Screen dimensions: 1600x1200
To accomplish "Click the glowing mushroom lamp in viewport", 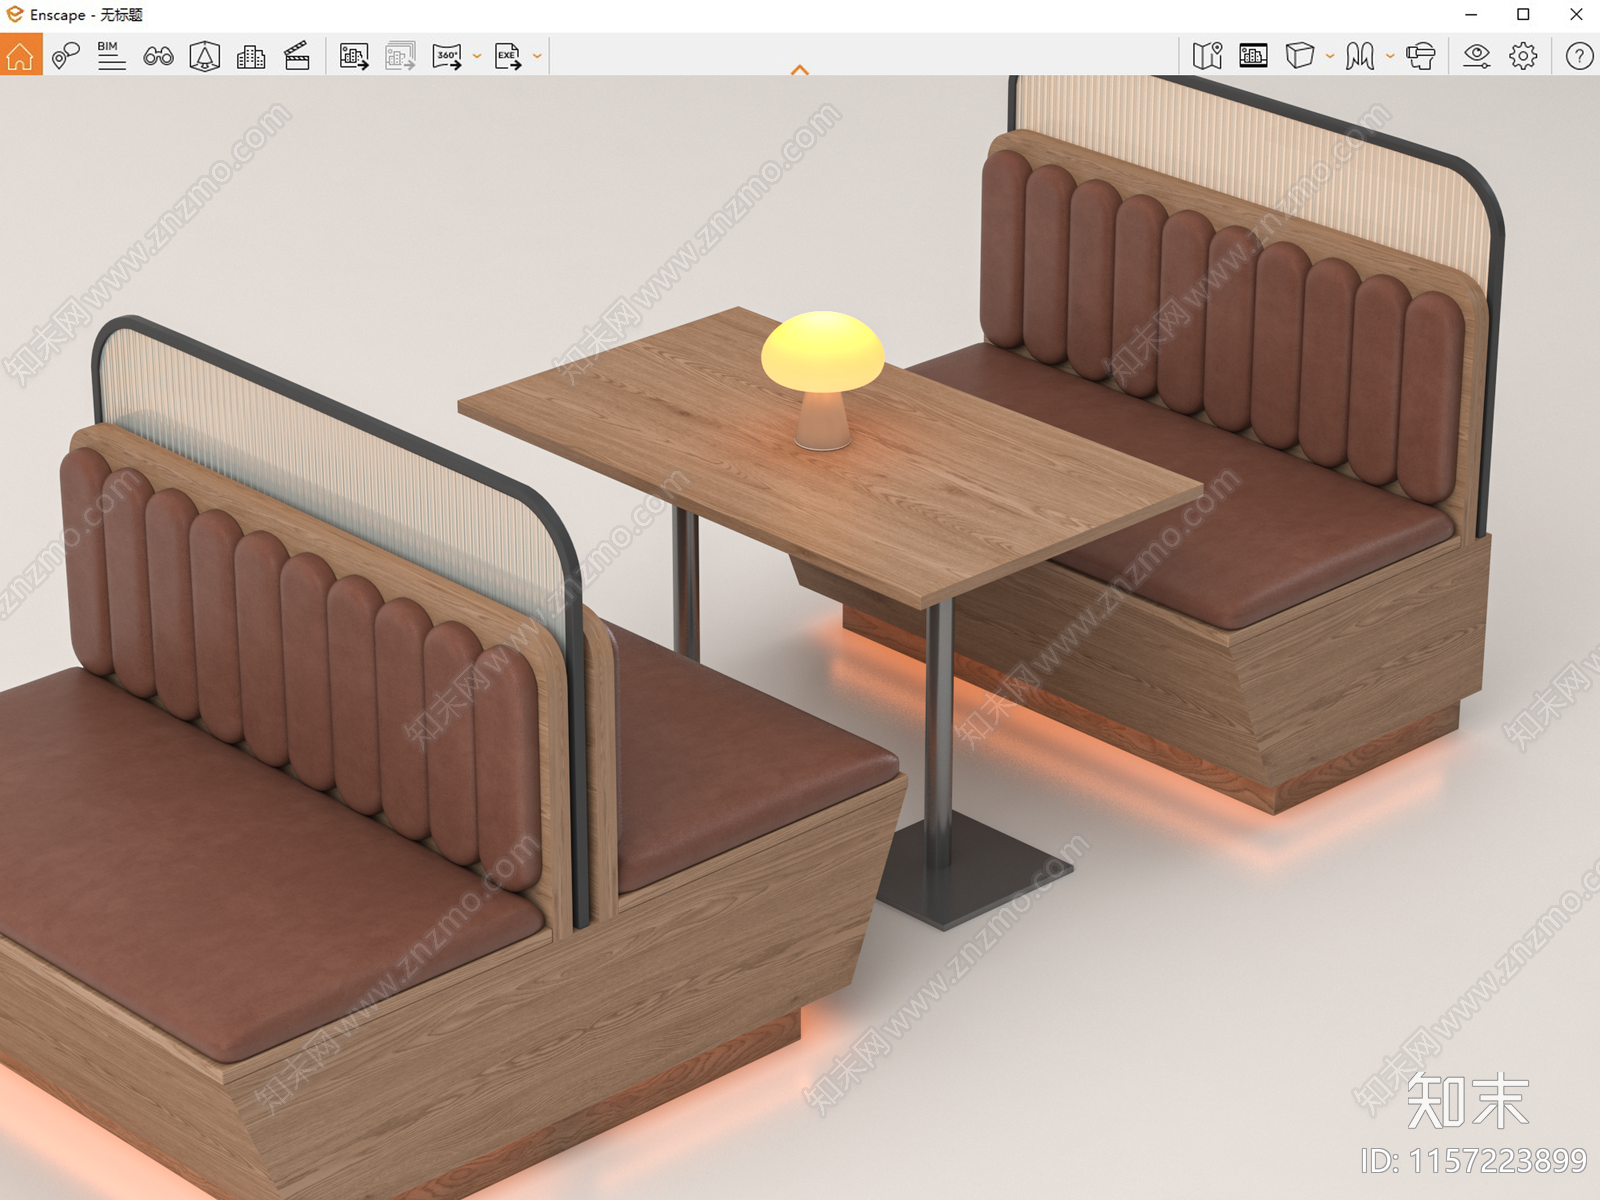I will point(822,379).
